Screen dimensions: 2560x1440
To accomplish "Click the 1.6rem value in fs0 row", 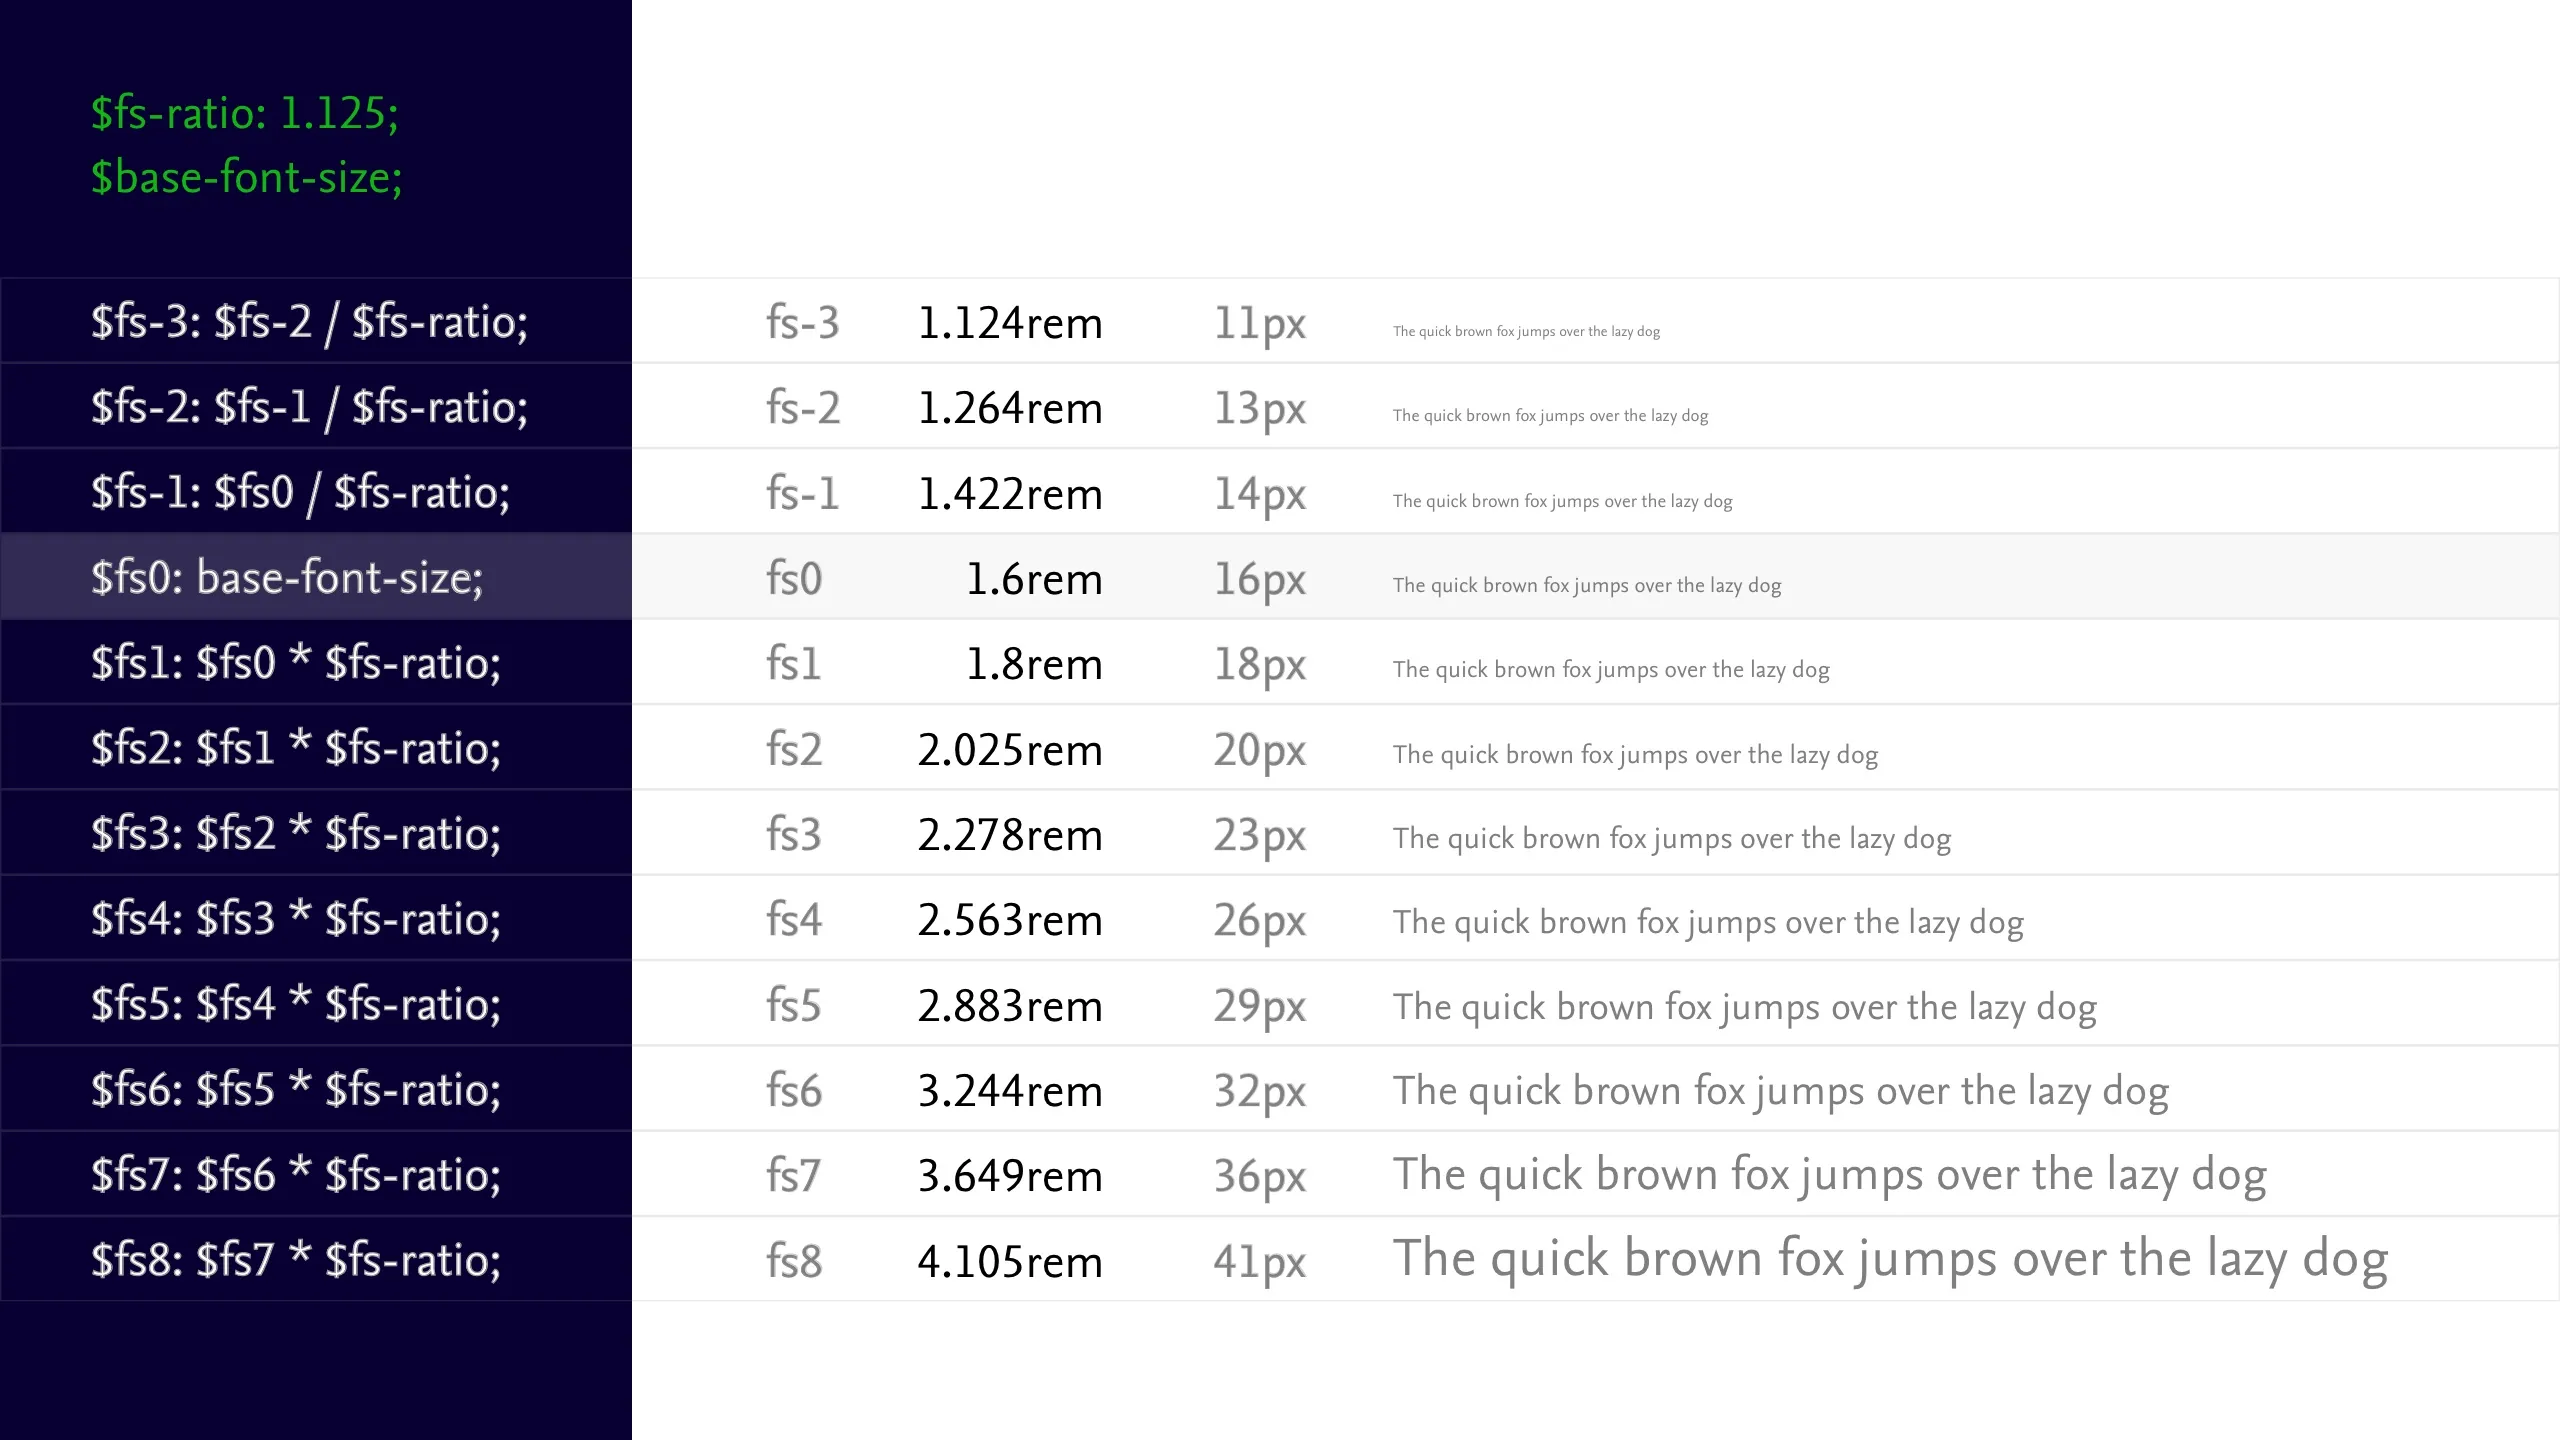I will [1034, 579].
